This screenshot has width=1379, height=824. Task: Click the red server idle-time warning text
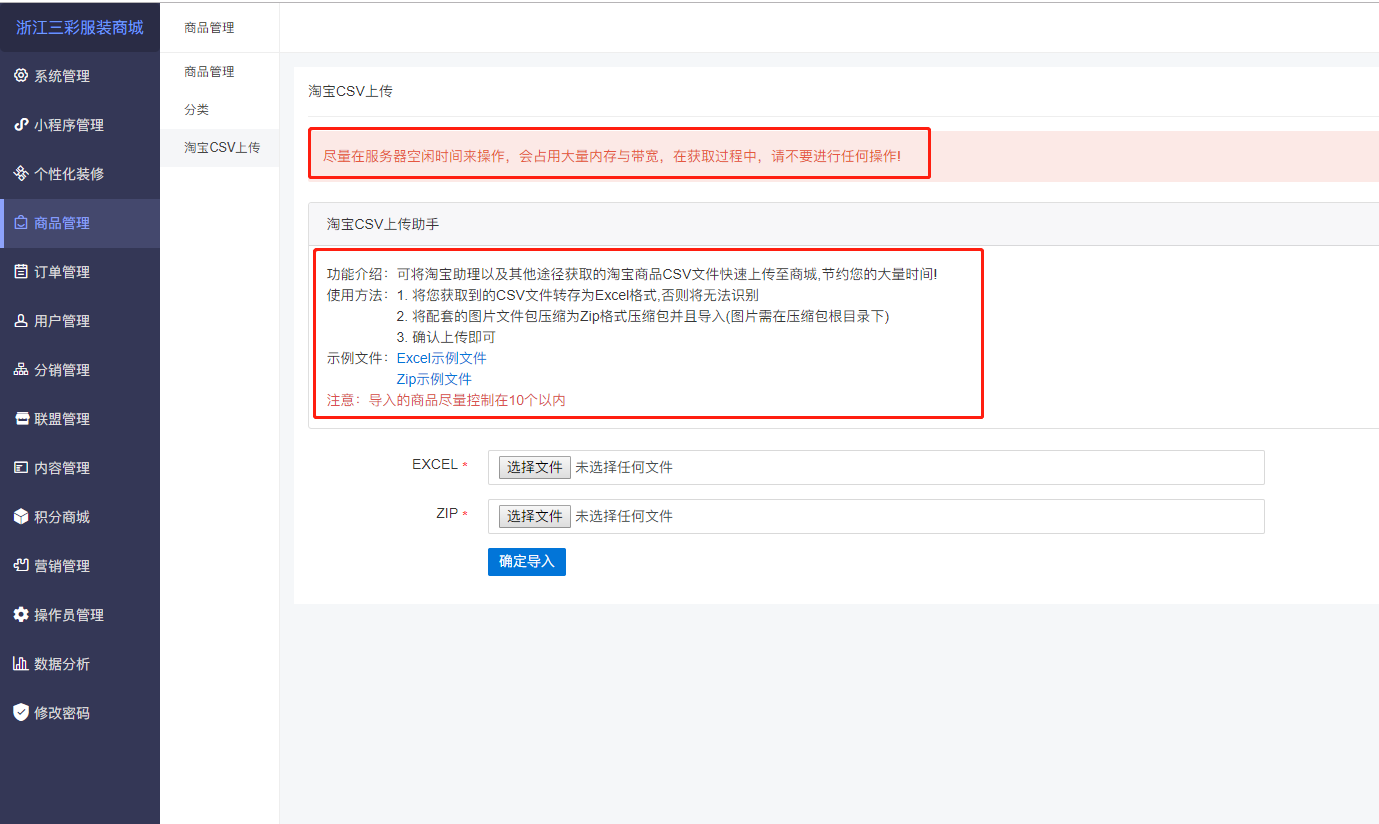coord(612,156)
